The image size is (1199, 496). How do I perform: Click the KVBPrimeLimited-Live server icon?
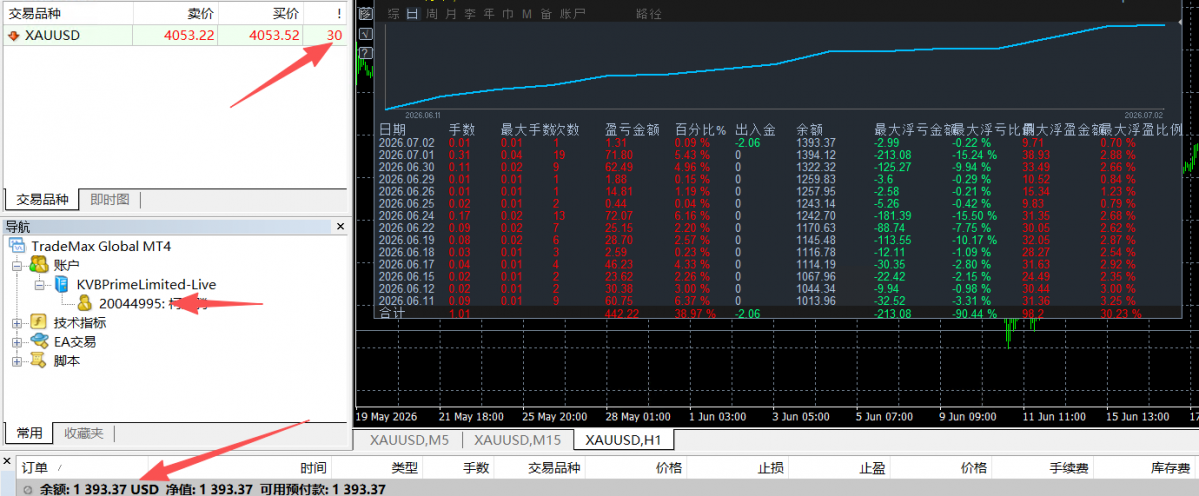[x=64, y=284]
